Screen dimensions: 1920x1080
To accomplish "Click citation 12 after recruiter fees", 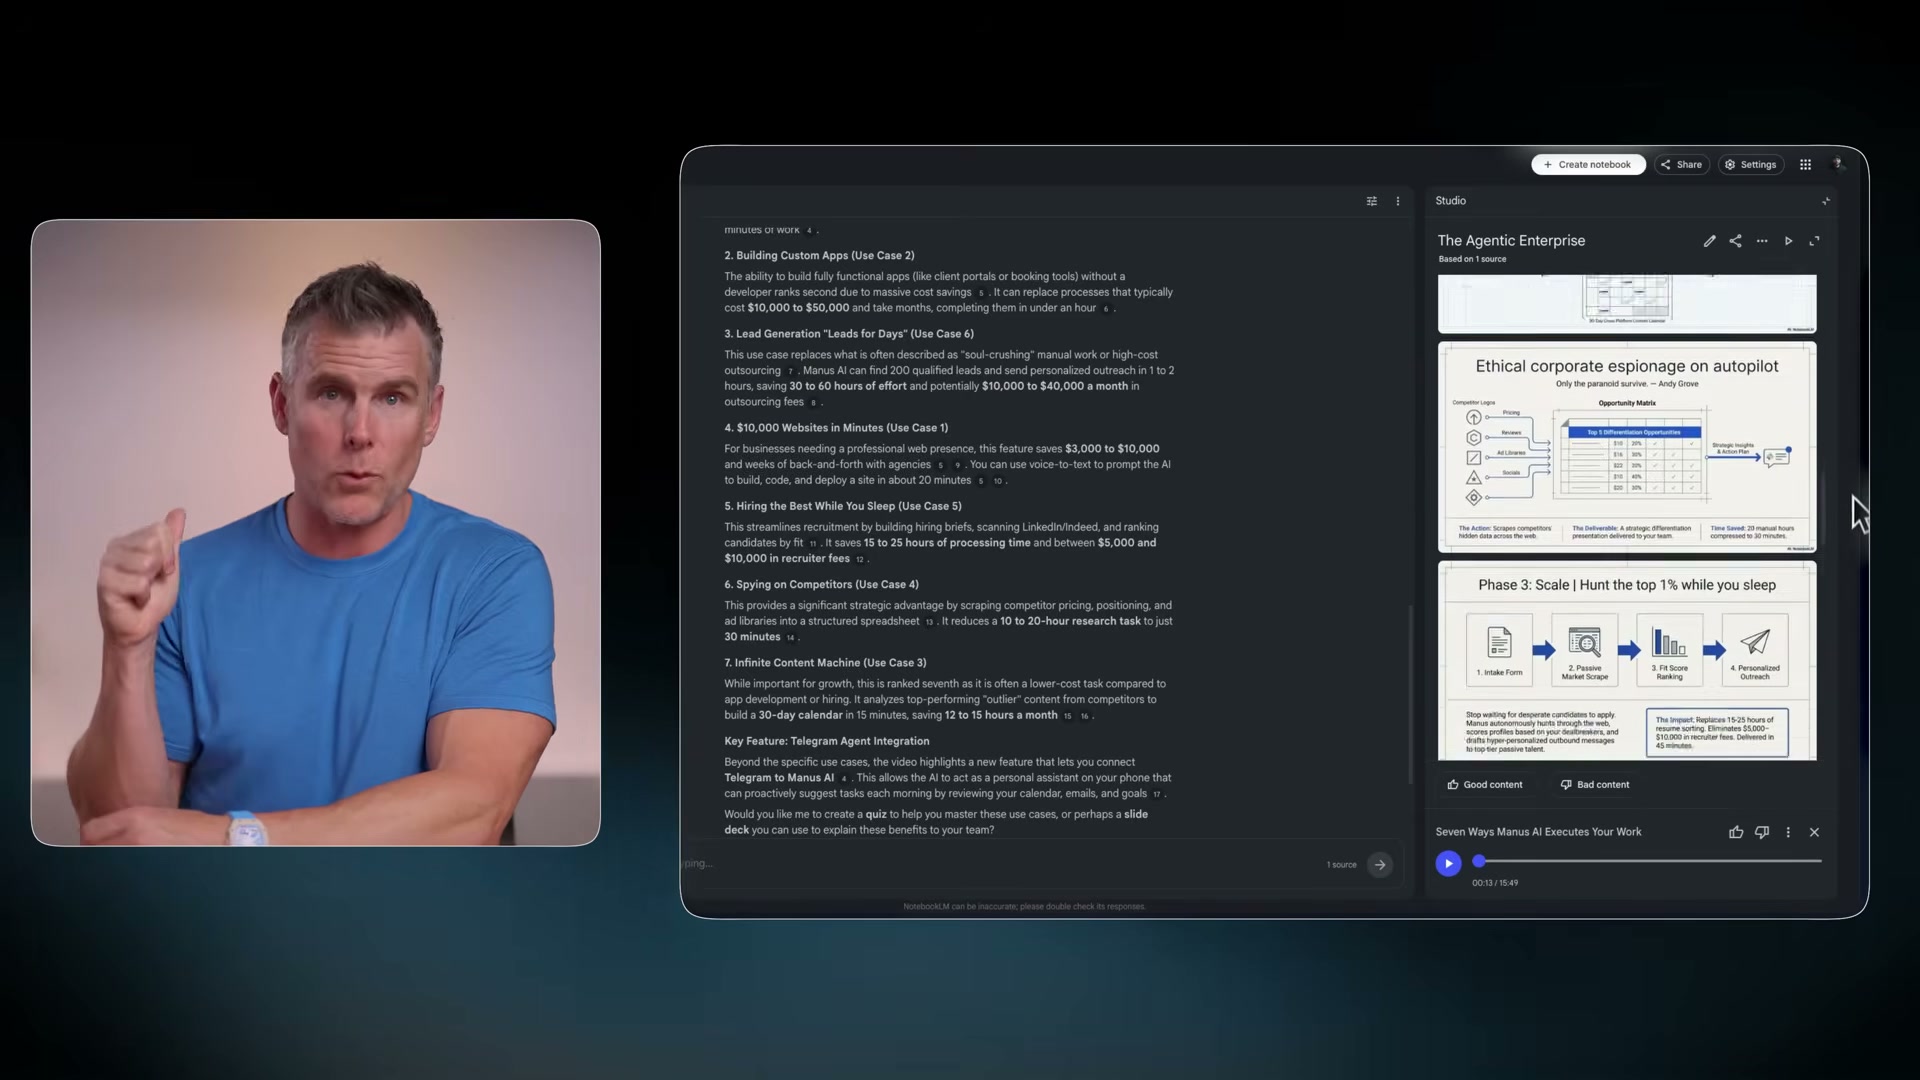I will [x=859, y=559].
